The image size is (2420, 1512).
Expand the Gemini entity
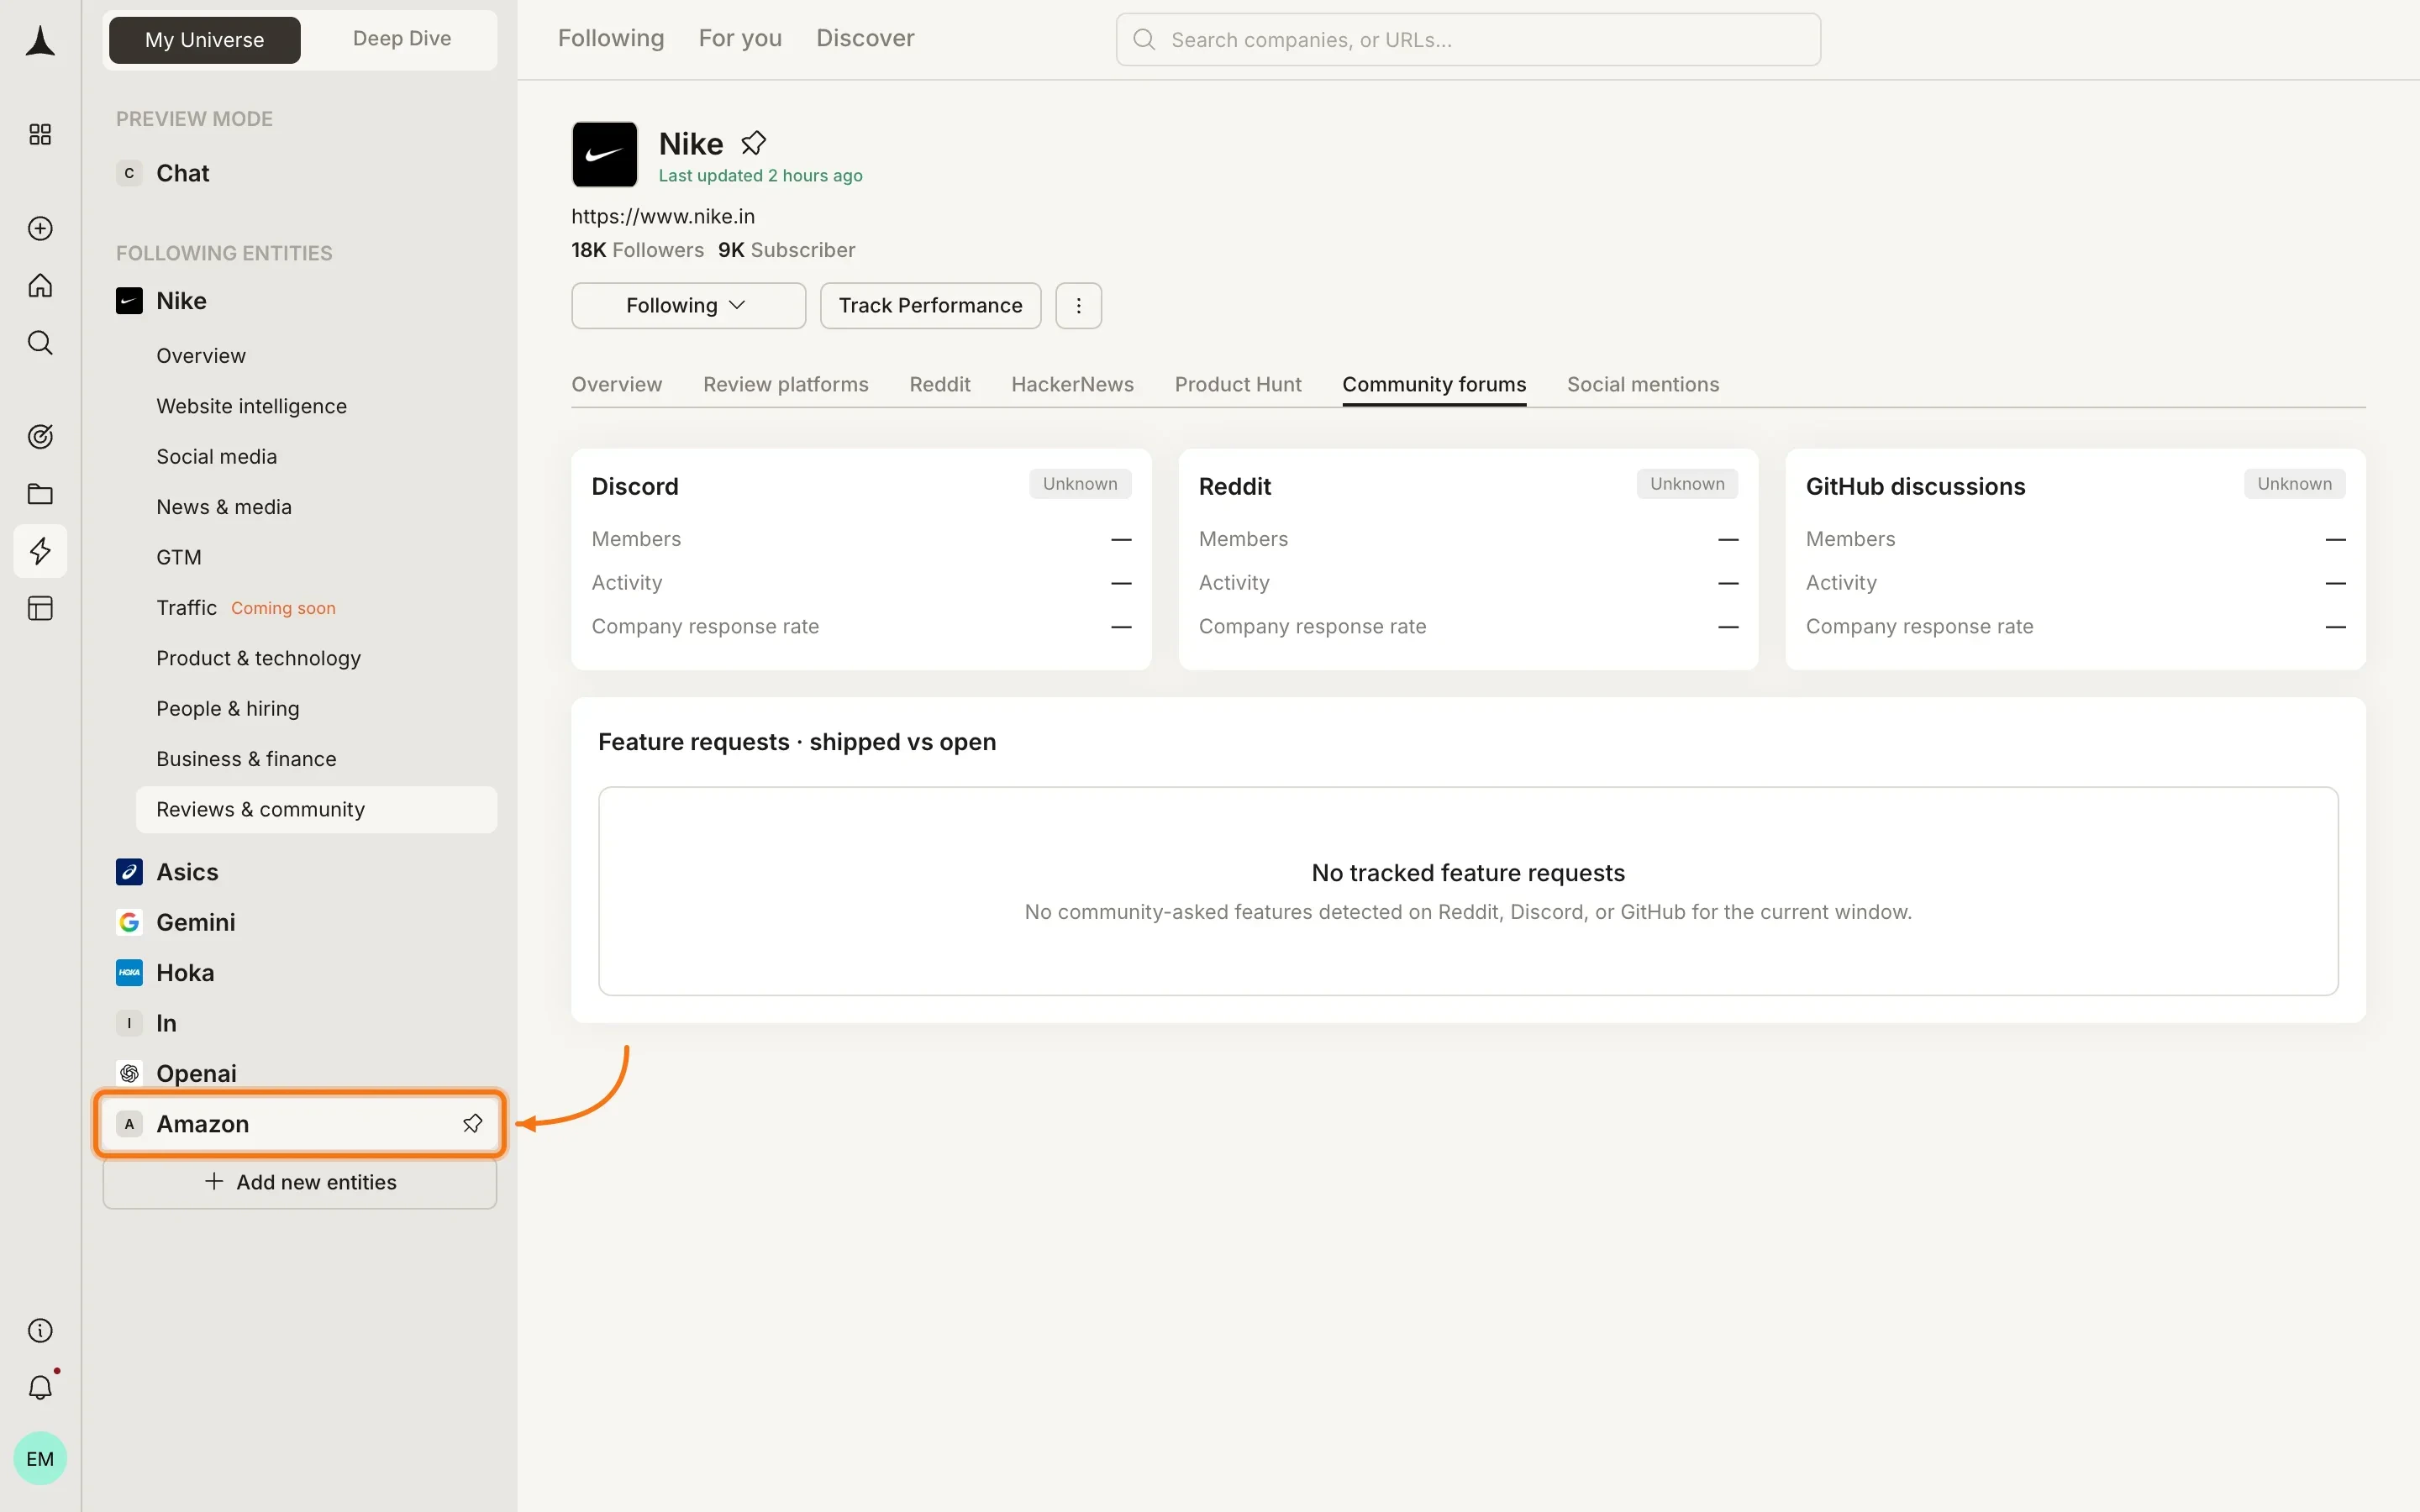click(x=300, y=922)
